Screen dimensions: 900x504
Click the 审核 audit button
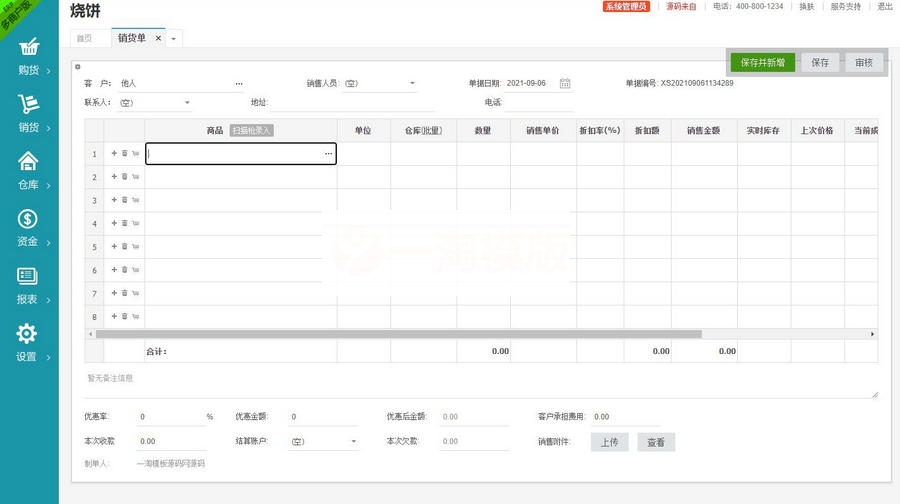[x=864, y=62]
